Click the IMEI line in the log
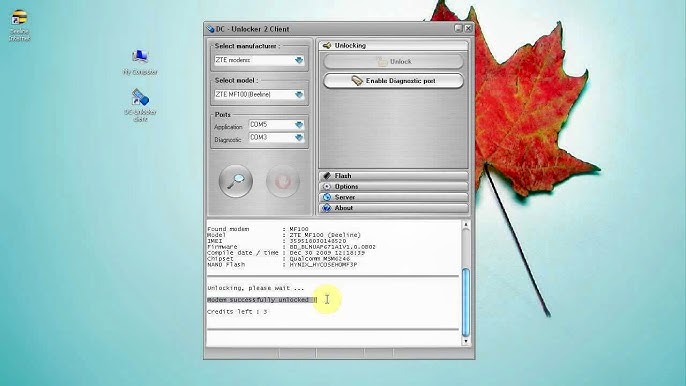Viewport: 686px width, 386px height. (x=276, y=241)
